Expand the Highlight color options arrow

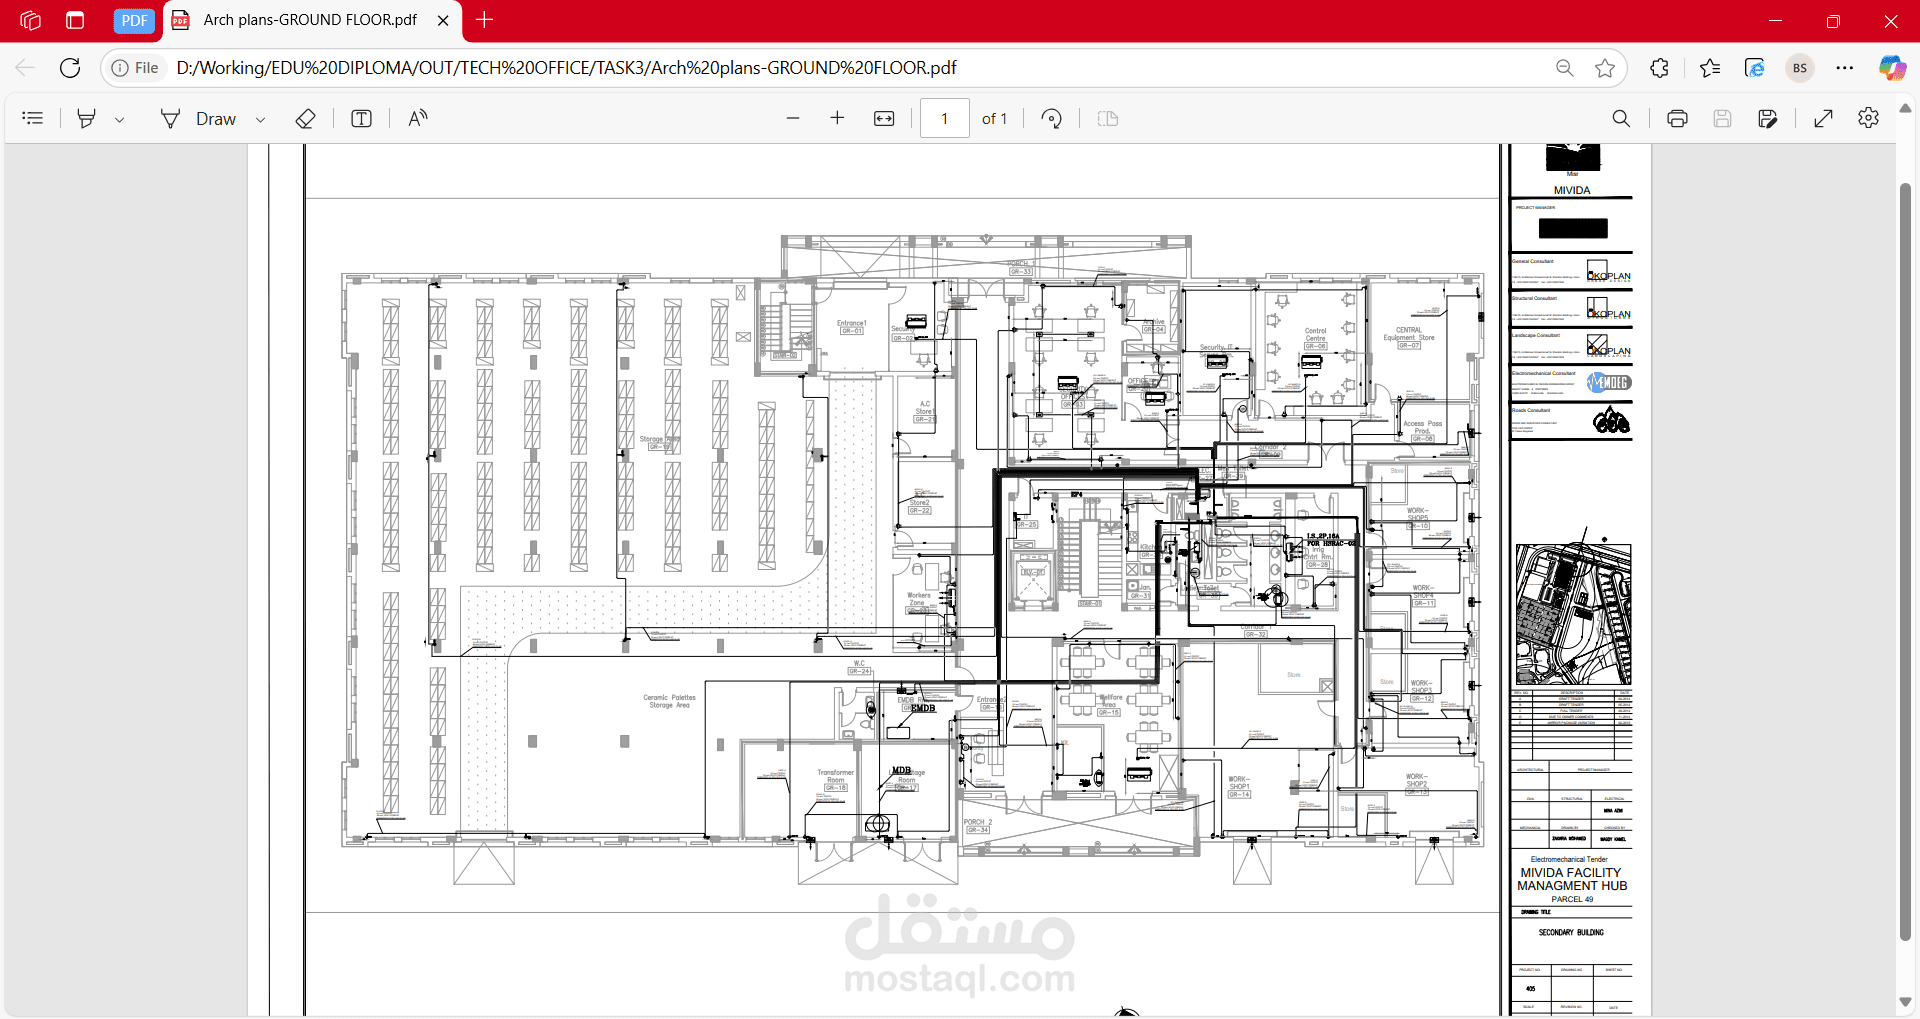coord(119,119)
